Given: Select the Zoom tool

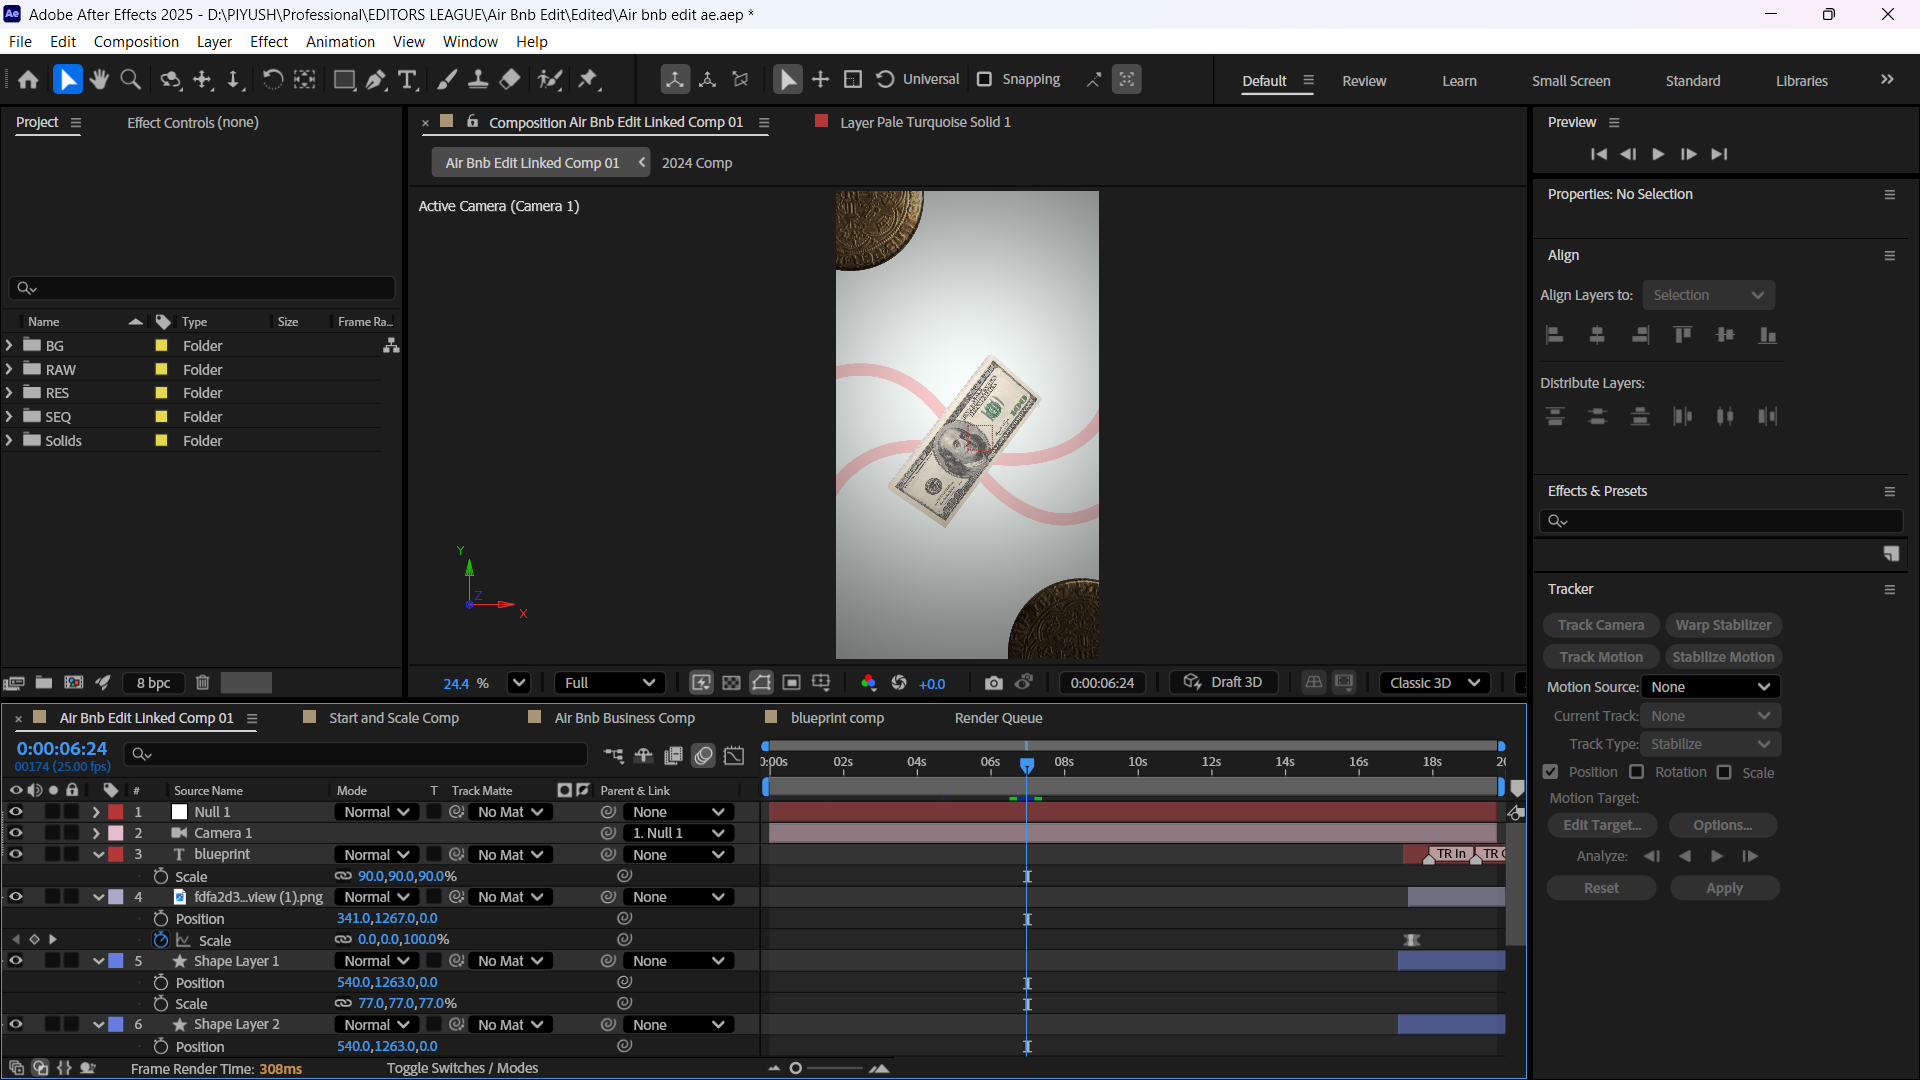Looking at the screenshot, I should pos(130,80).
